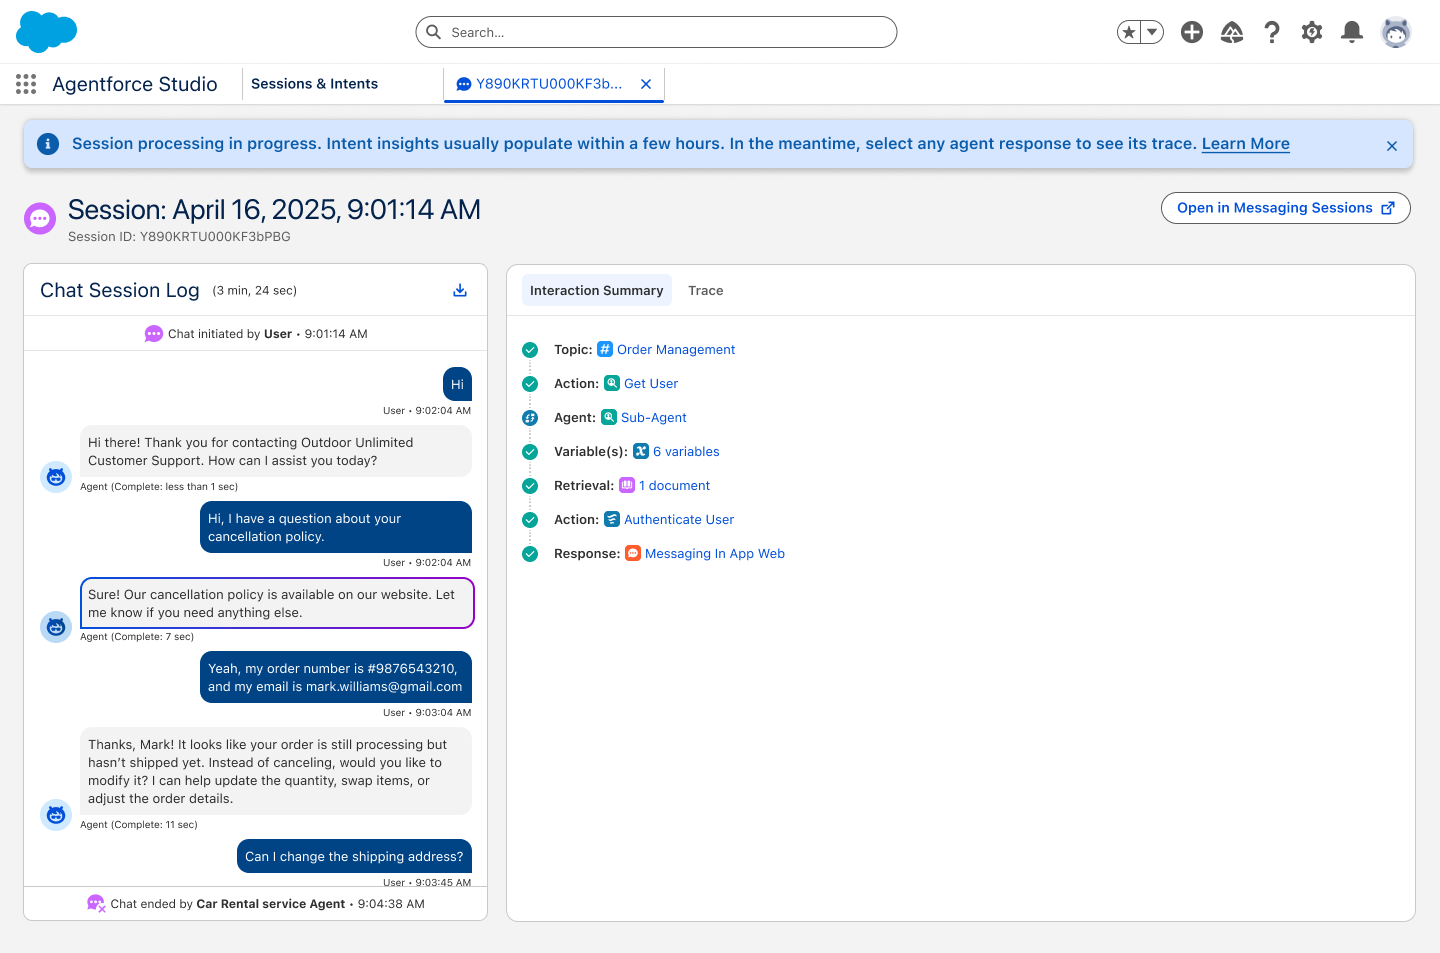This screenshot has width=1440, height=953.
Task: Click the chat initiated icon in the log header
Action: point(154,334)
